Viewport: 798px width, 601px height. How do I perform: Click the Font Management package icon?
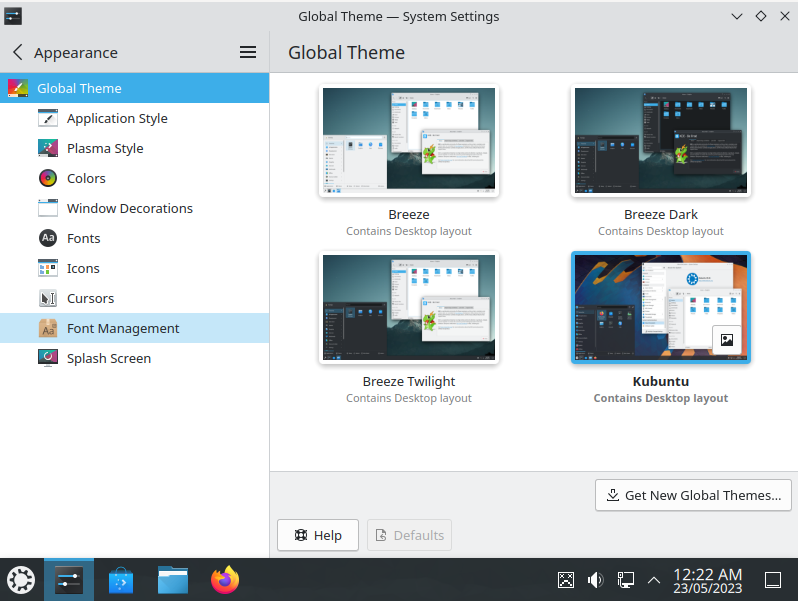(48, 328)
